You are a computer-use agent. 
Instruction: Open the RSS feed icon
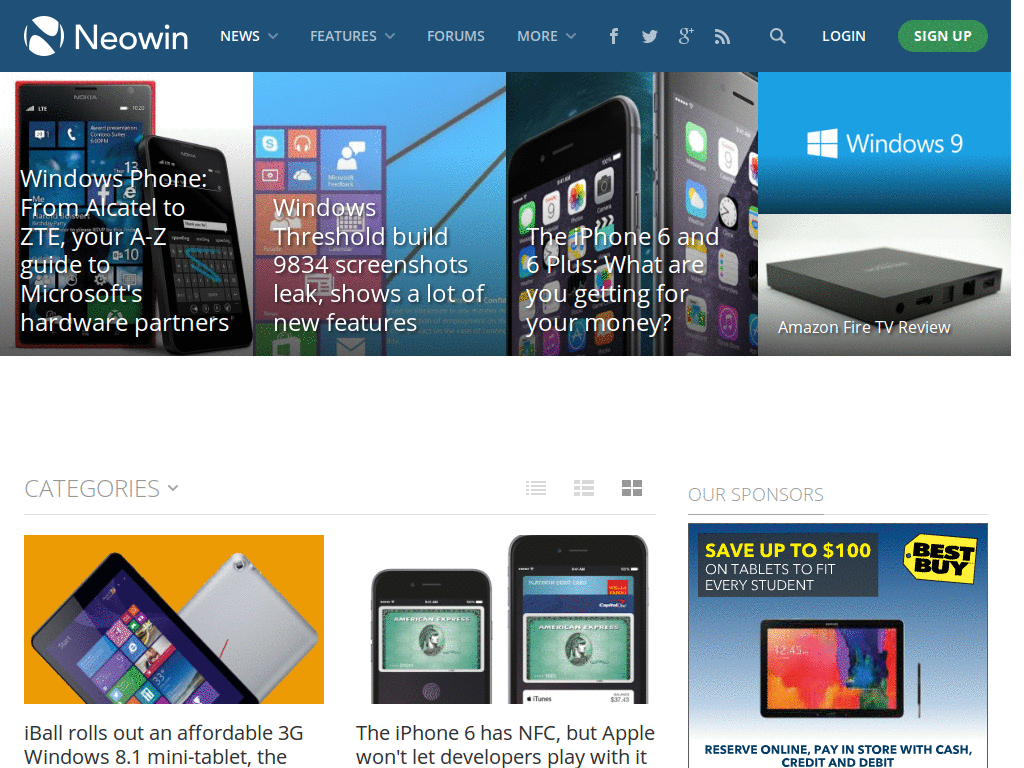[722, 37]
